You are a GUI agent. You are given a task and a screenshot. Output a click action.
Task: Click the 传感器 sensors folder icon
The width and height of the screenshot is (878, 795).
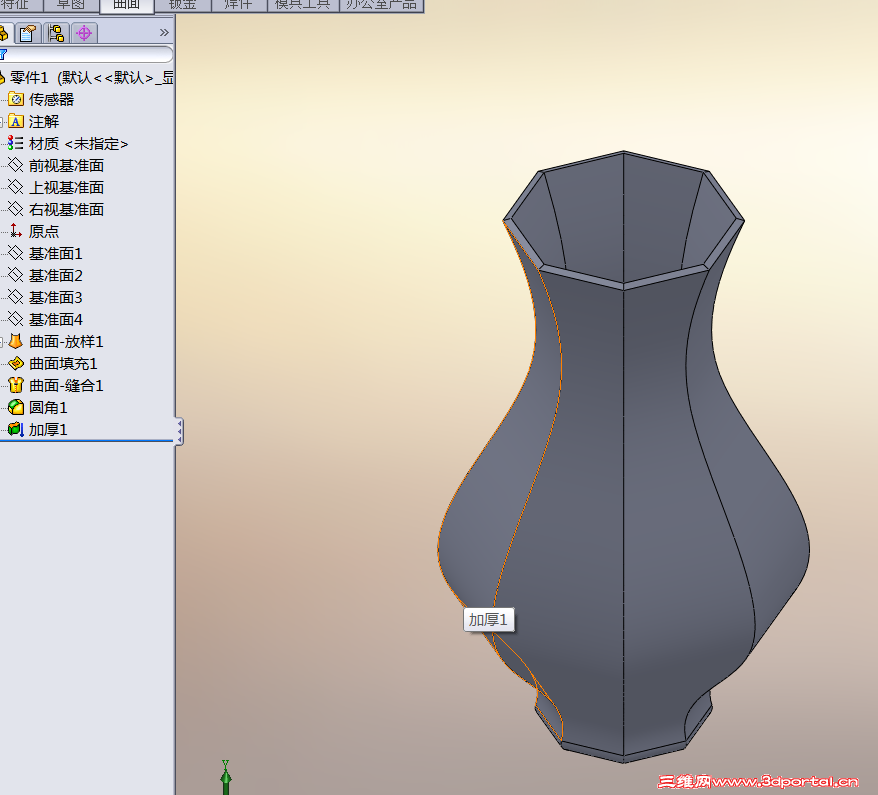pos(16,99)
